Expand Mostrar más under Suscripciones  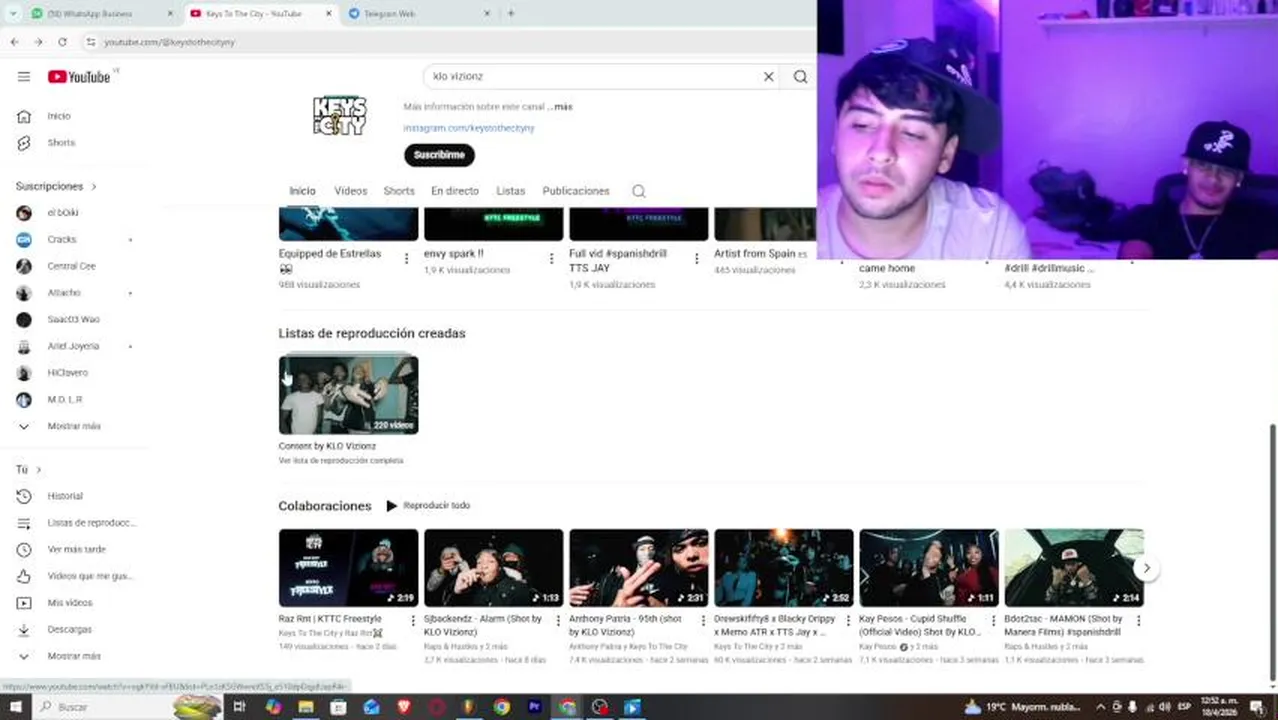tap(75, 426)
